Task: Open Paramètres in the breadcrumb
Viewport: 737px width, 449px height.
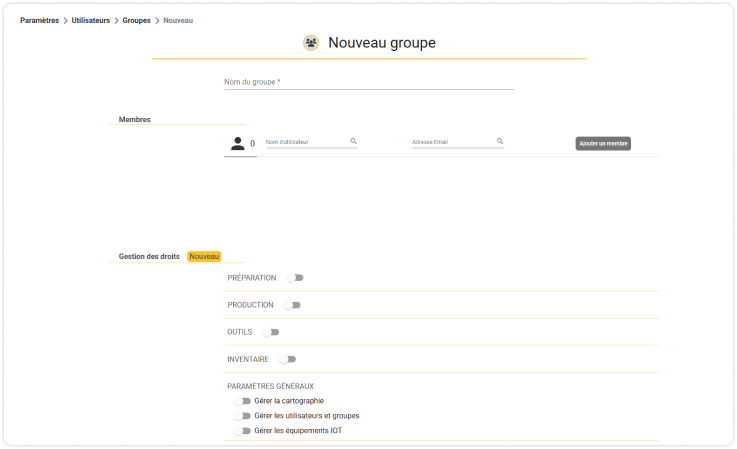Action: (39, 20)
